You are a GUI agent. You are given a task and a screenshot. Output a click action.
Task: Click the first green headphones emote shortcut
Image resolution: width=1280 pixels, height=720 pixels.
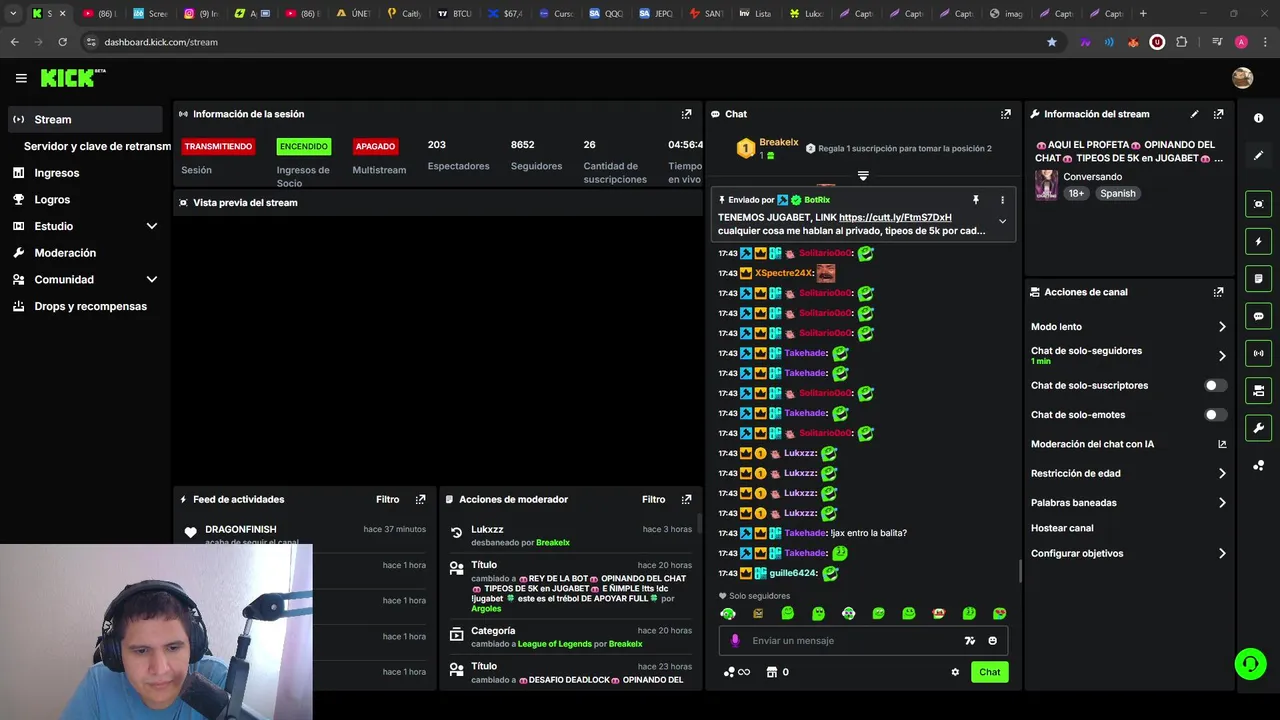point(727,613)
